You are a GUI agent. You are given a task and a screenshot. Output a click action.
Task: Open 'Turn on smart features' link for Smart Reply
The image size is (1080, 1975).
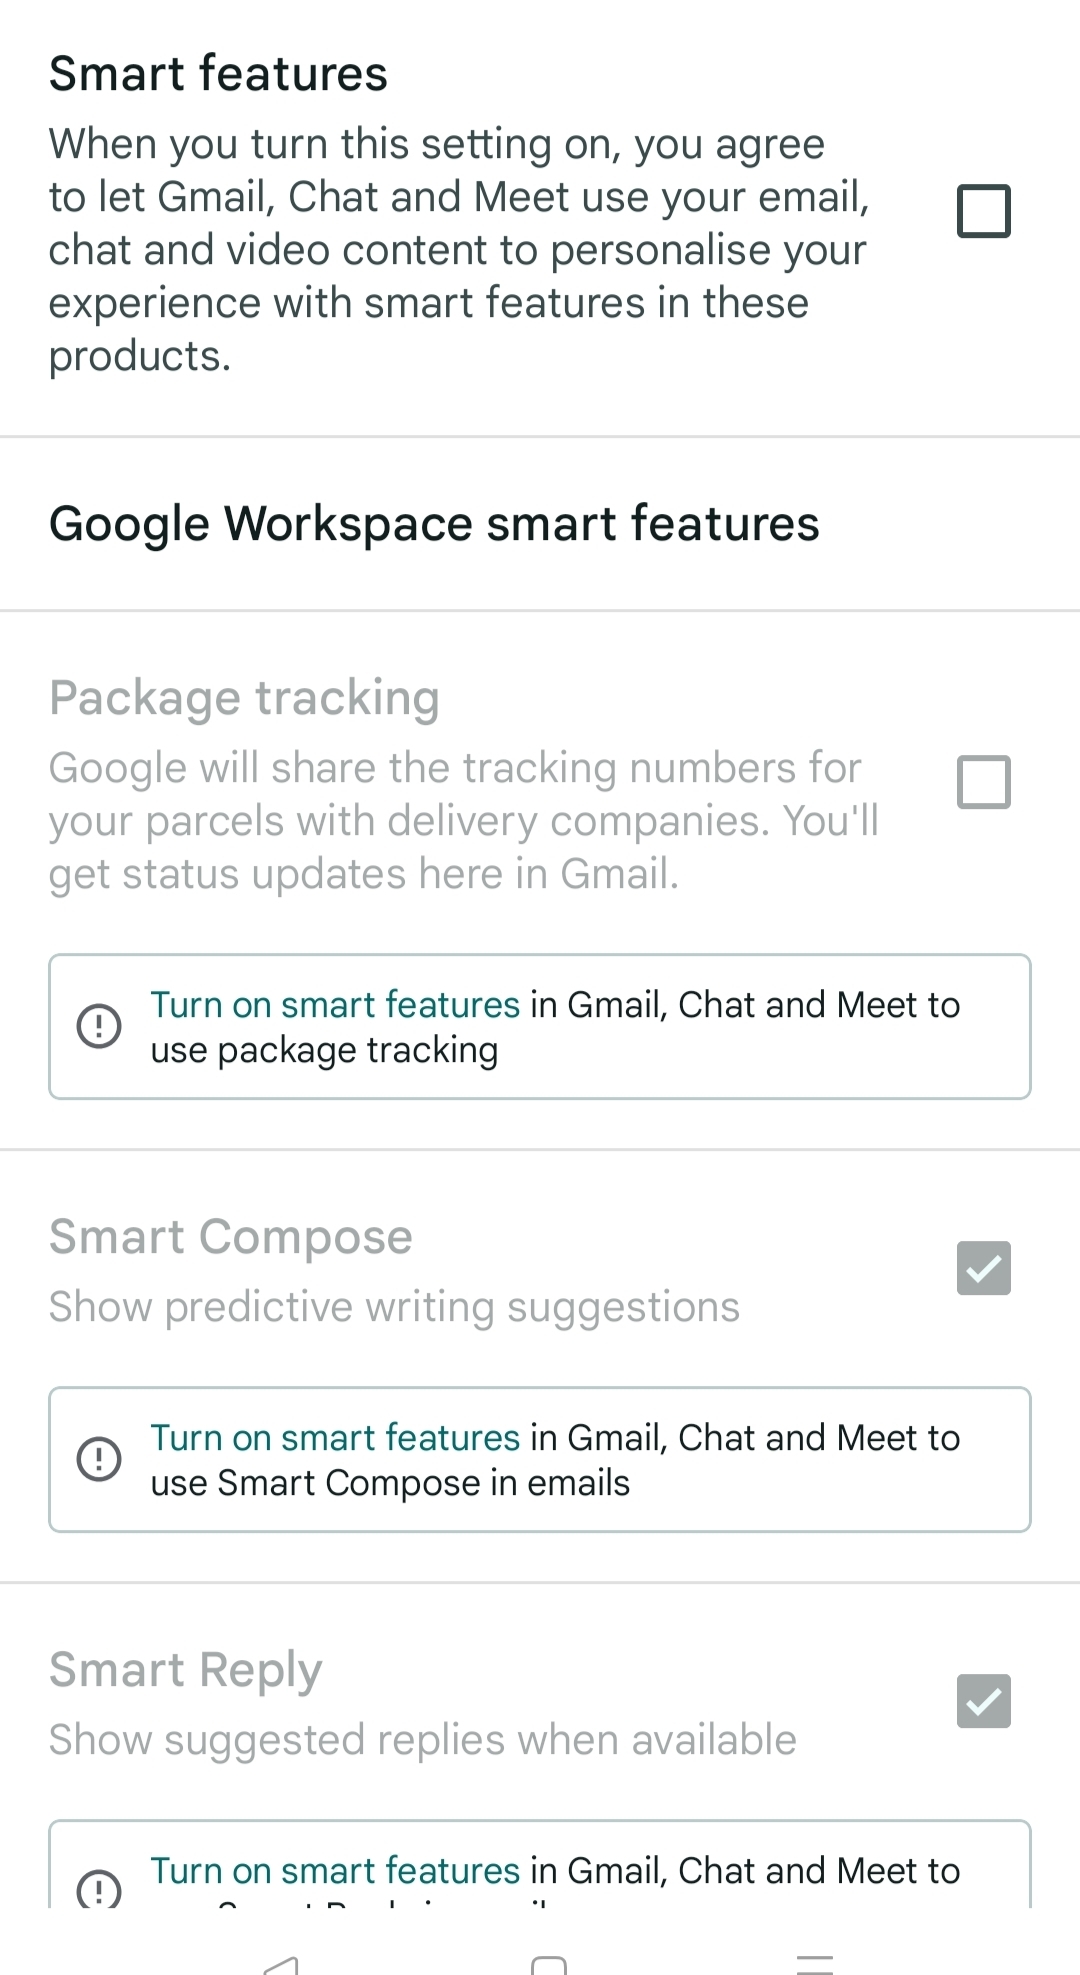click(x=335, y=1871)
